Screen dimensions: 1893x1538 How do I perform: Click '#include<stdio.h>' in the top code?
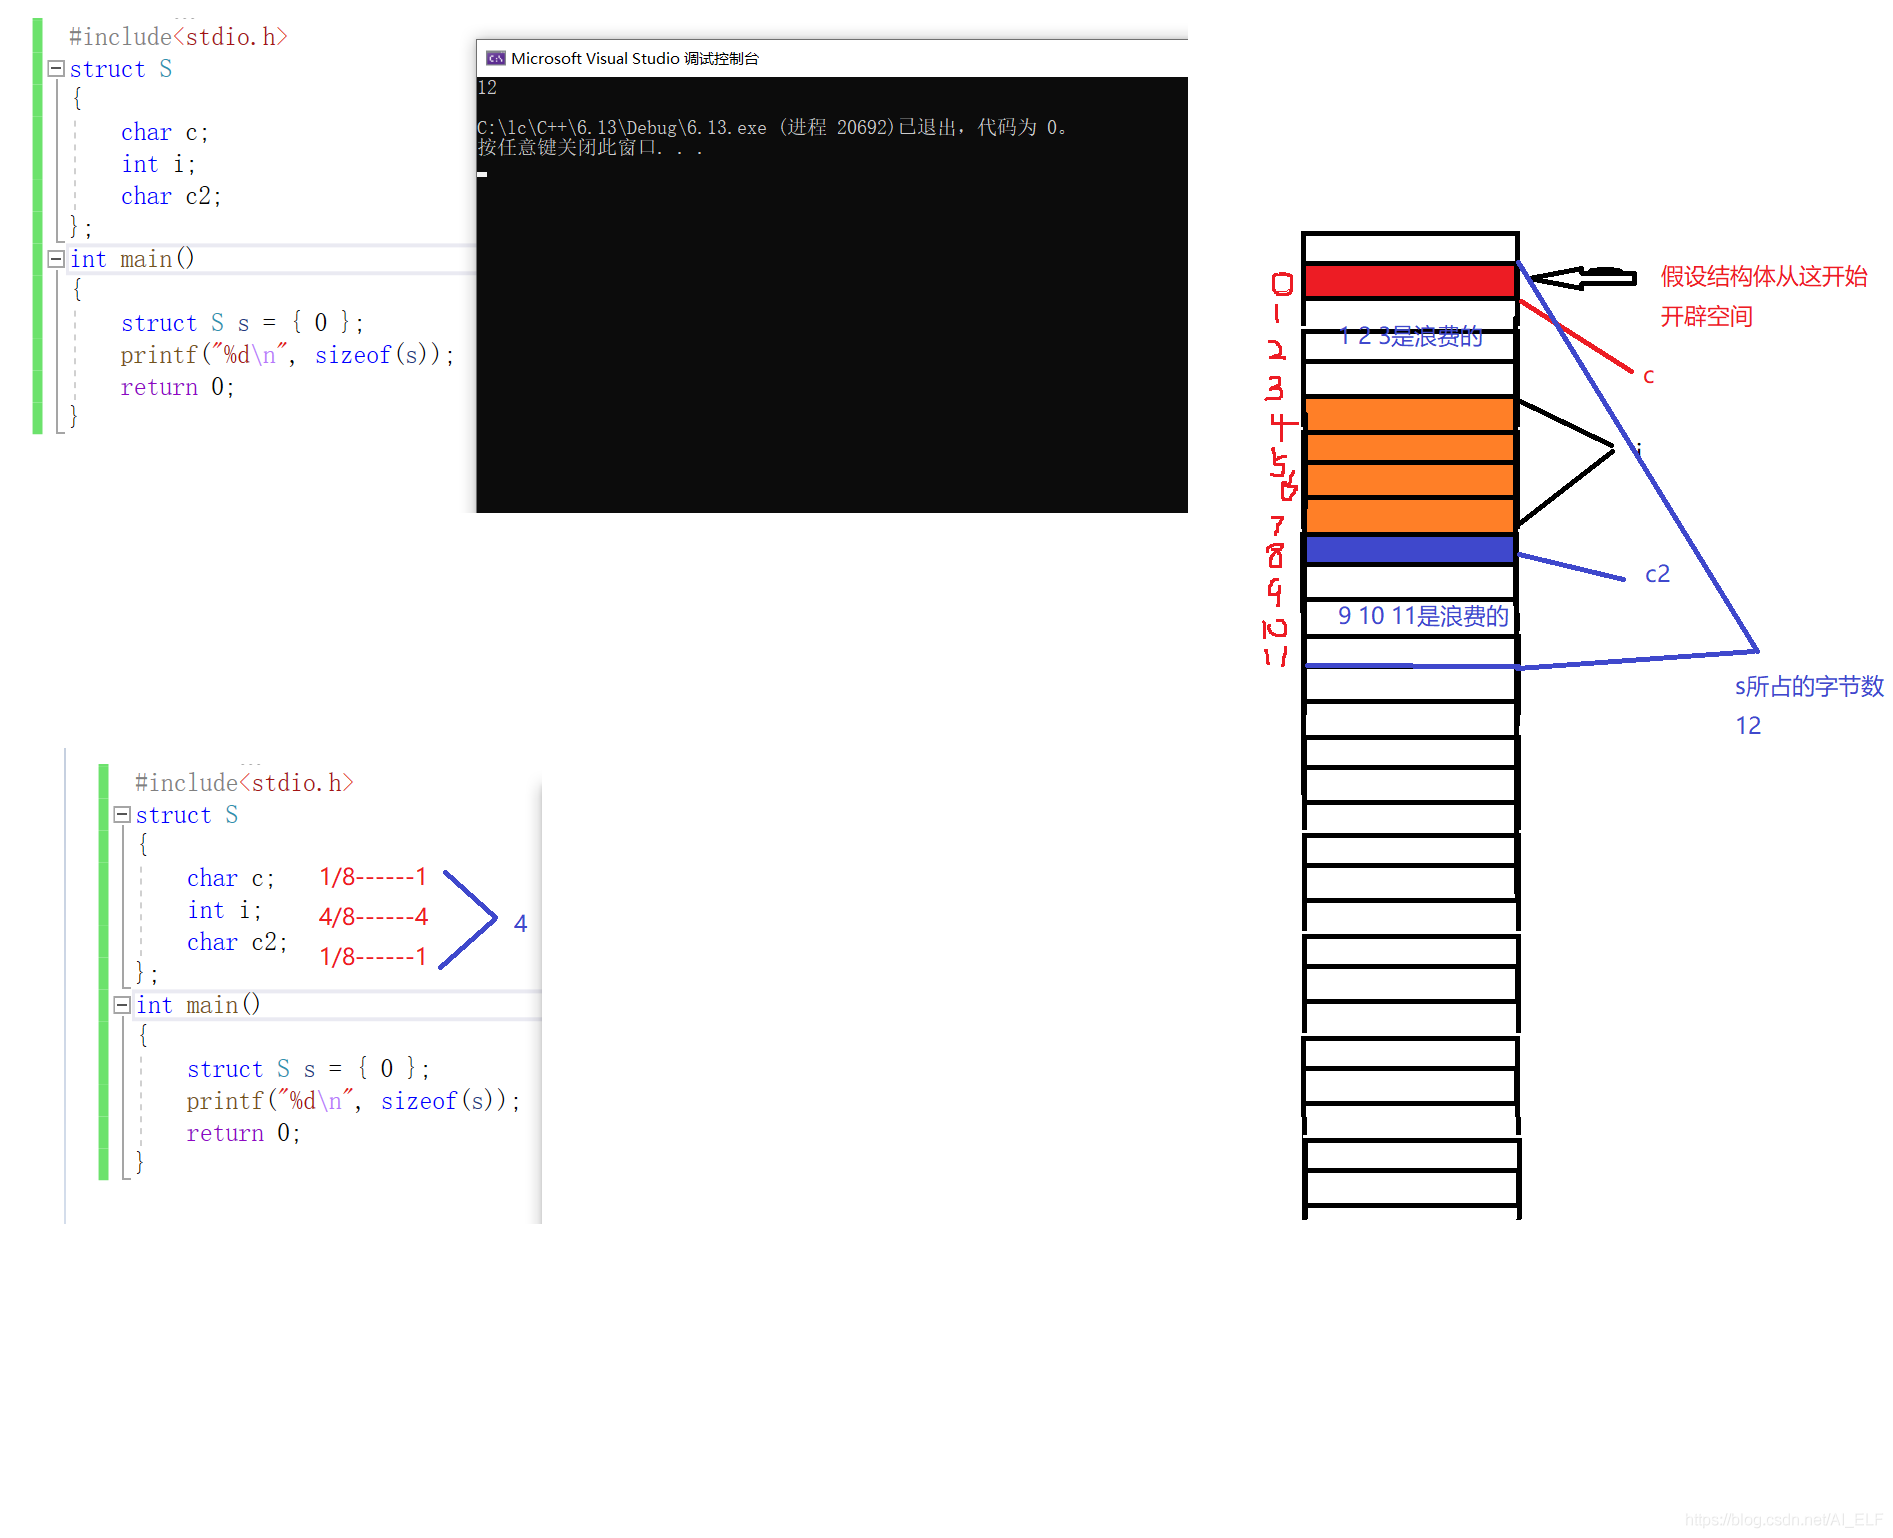pyautogui.click(x=178, y=37)
